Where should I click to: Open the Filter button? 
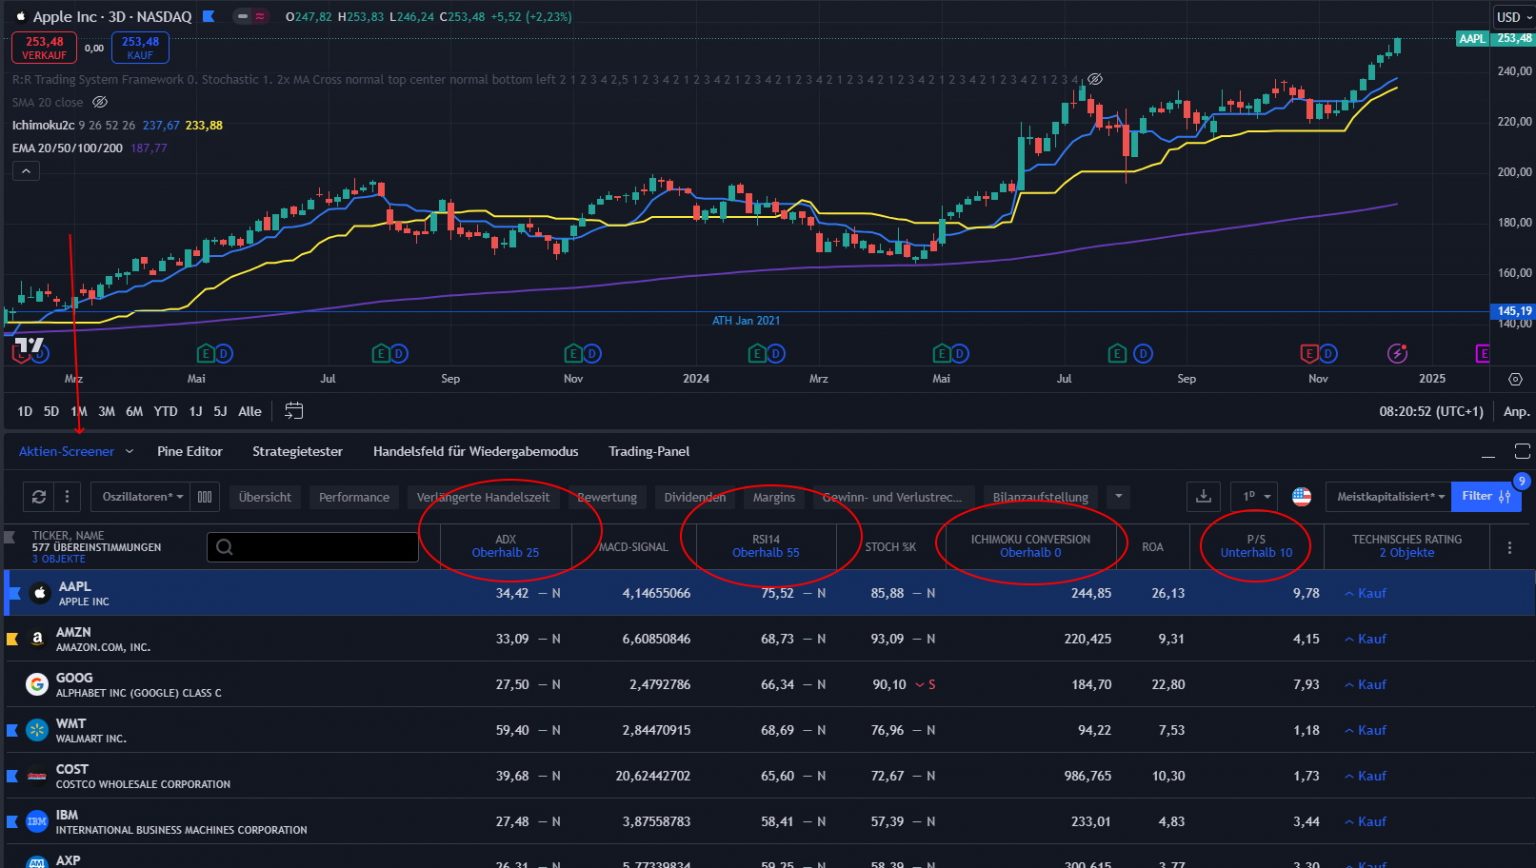(1486, 496)
